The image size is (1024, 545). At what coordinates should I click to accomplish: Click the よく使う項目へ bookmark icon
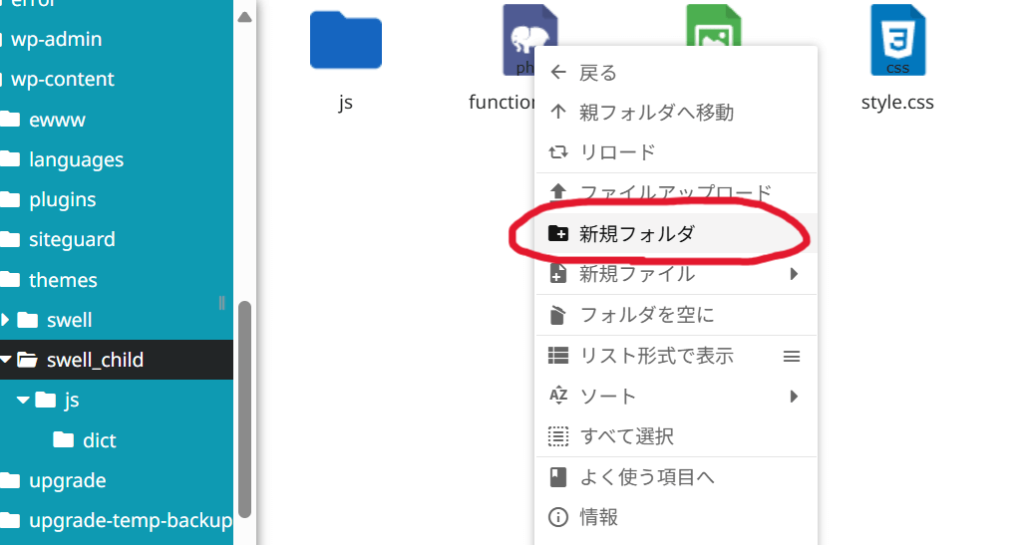pyautogui.click(x=558, y=477)
